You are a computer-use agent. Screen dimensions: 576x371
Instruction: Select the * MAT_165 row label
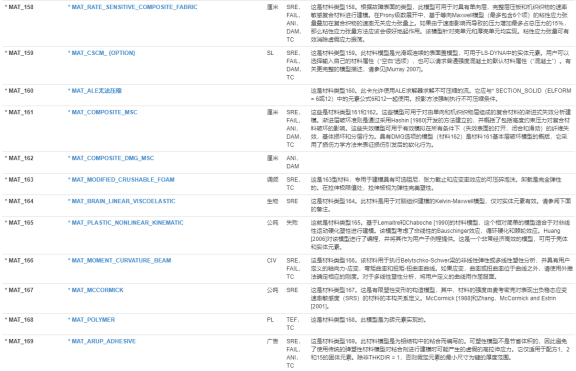pos(19,223)
